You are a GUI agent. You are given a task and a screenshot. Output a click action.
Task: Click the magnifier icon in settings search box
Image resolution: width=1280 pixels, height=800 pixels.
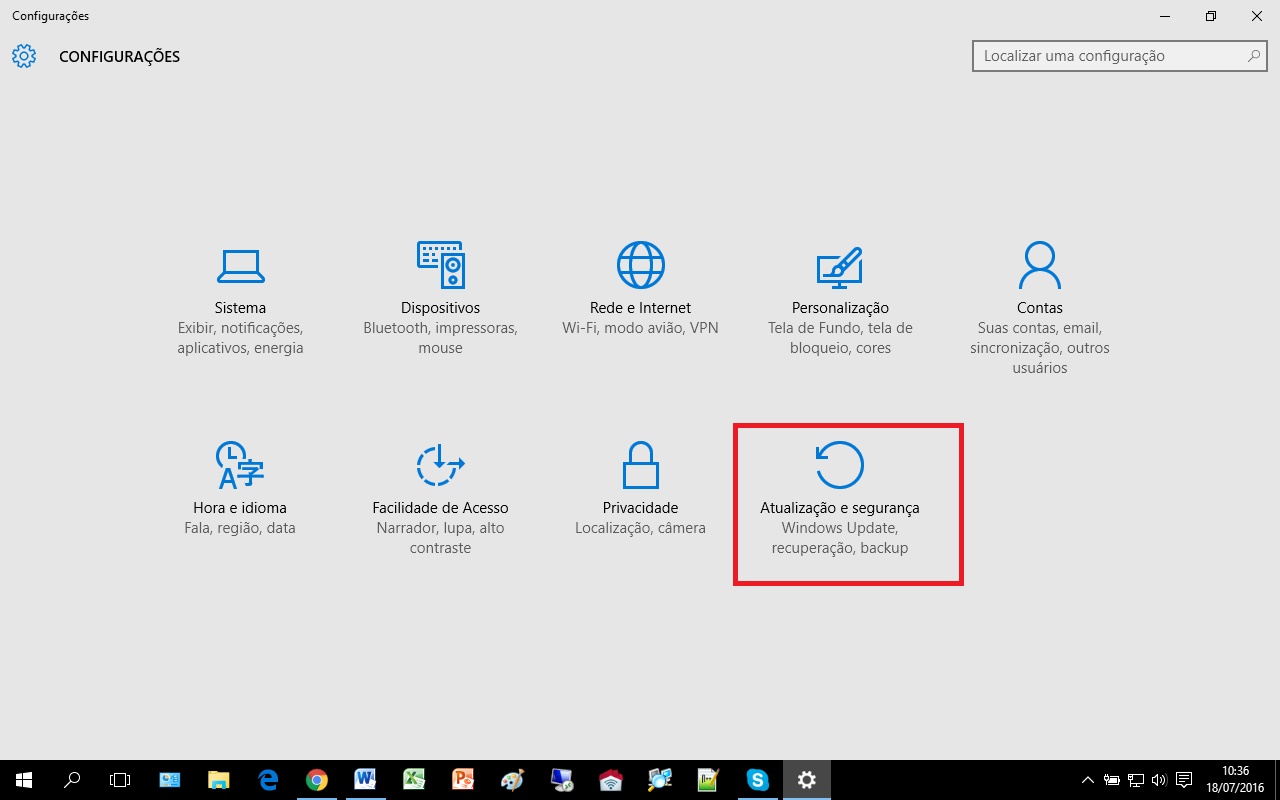(x=1254, y=56)
